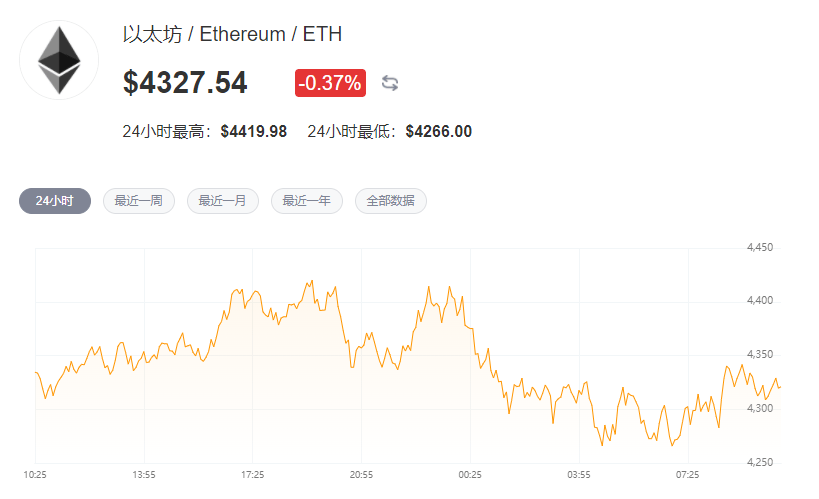
Task: Open the 最近一年 chart view
Action: (306, 201)
